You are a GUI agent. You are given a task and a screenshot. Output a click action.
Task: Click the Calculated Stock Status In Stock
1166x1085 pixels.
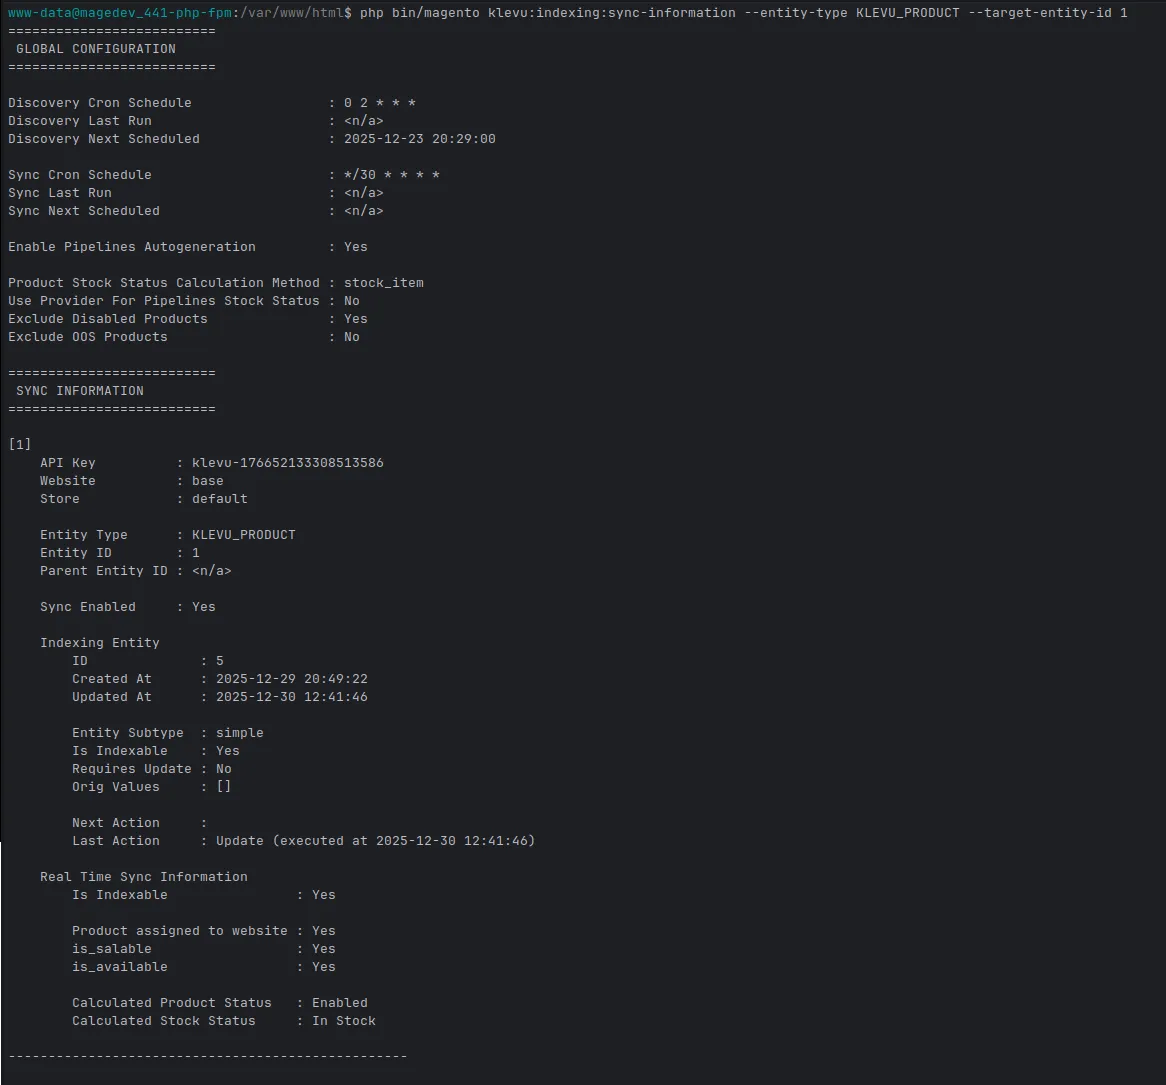pyautogui.click(x=344, y=1021)
